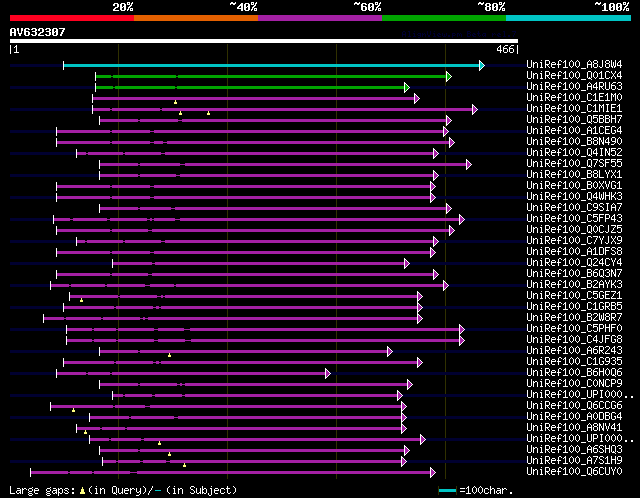
Task: Select the UniRef100_A6R243 label
Action: [574, 351]
